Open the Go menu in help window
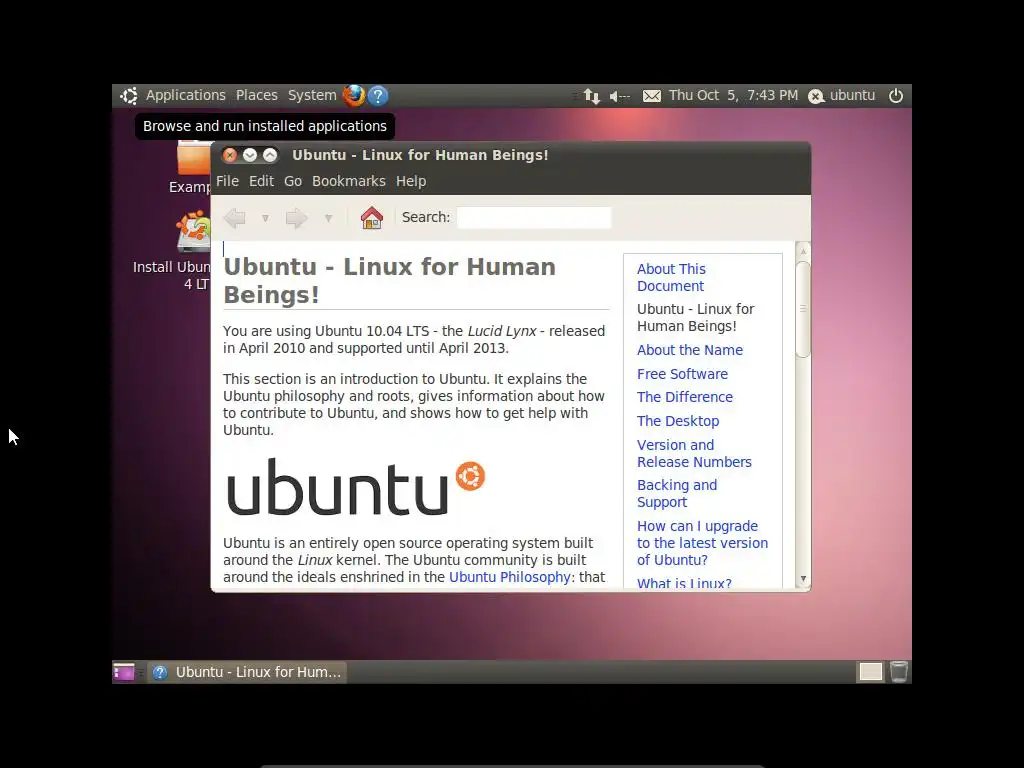Viewport: 1024px width, 768px height. (x=293, y=181)
